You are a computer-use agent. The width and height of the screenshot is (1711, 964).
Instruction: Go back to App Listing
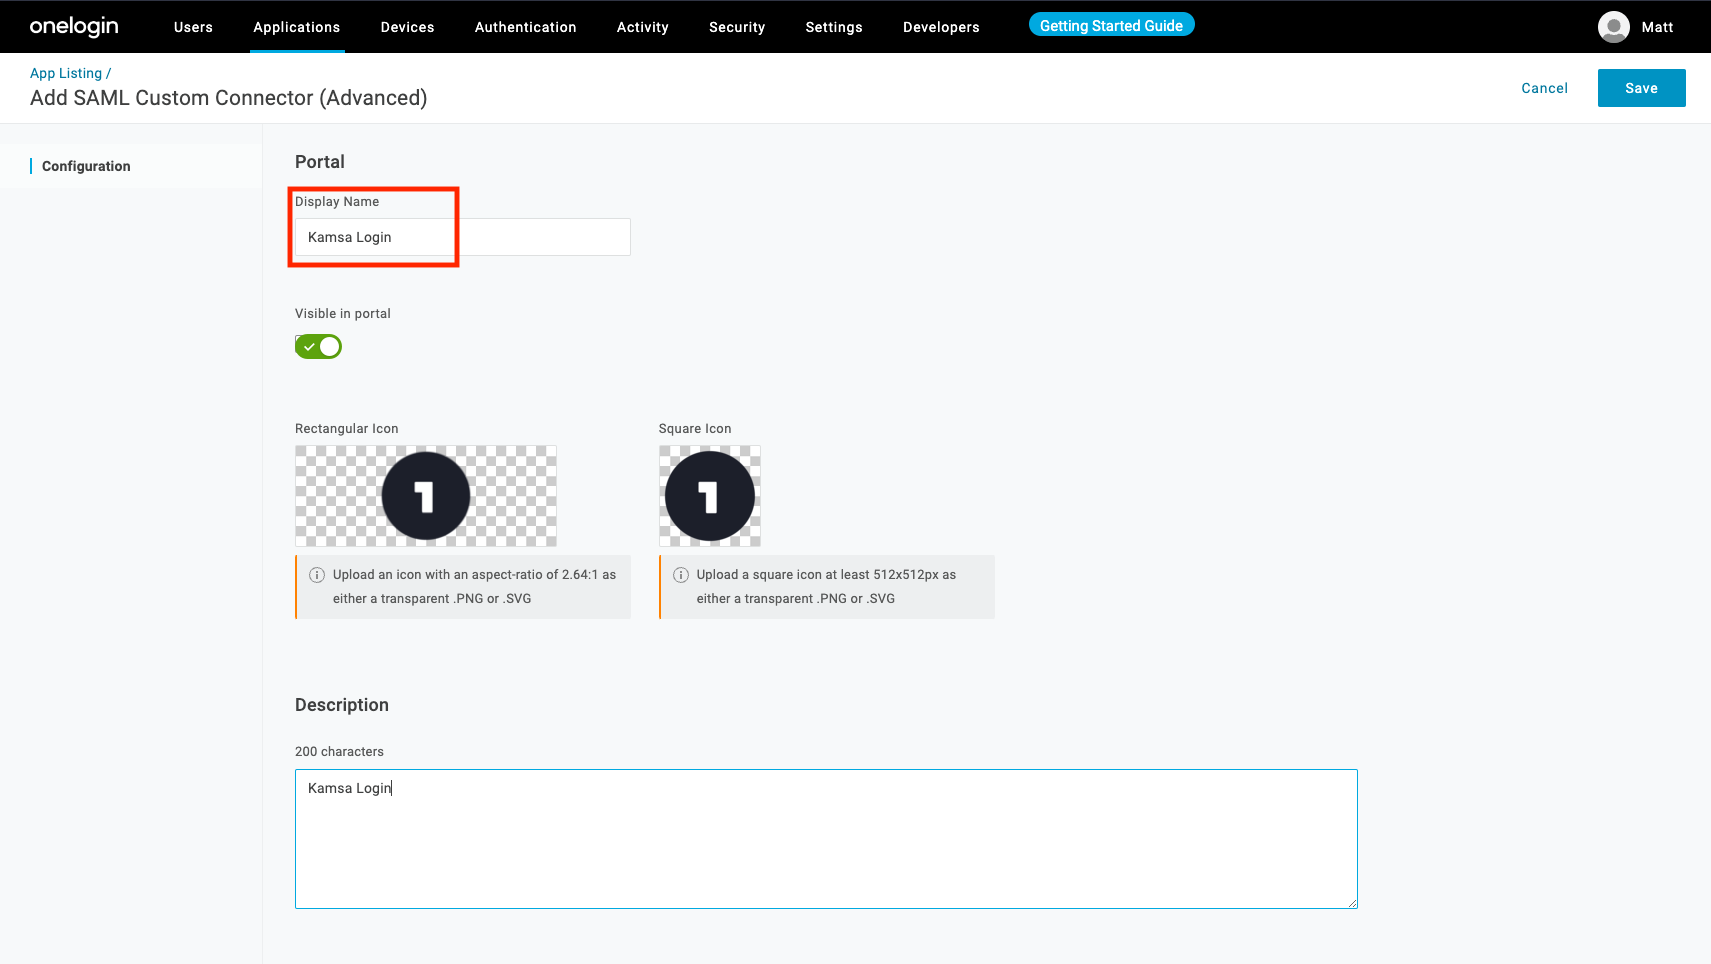(66, 73)
